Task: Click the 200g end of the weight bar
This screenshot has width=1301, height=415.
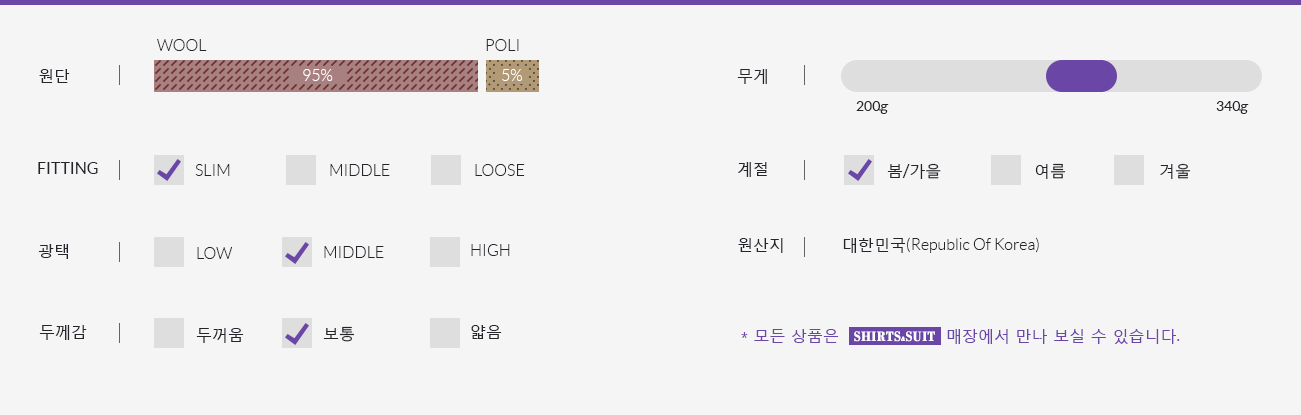Action: coord(860,76)
